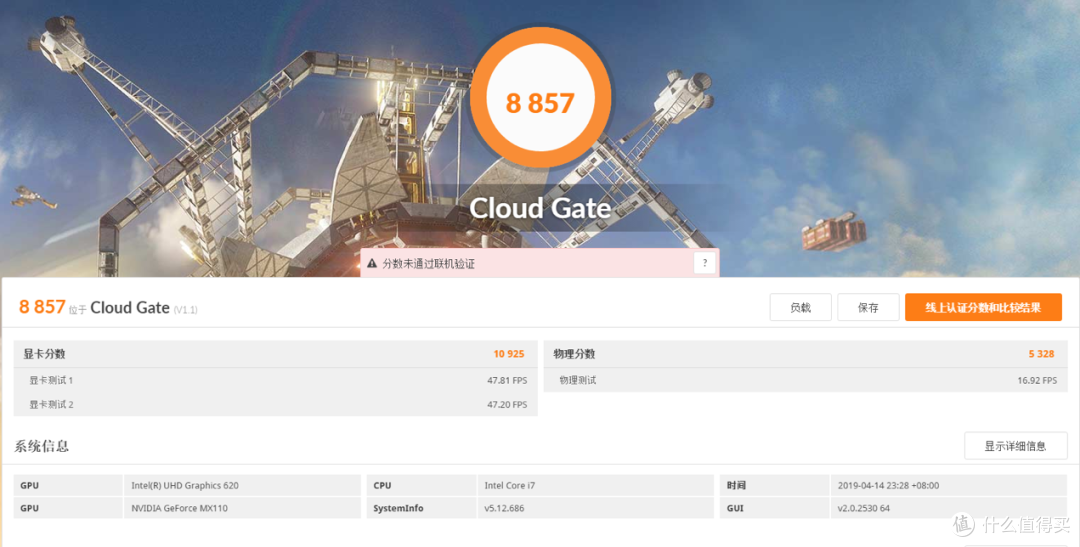Click the 负载 load button
This screenshot has width=1080, height=547.
(x=800, y=307)
